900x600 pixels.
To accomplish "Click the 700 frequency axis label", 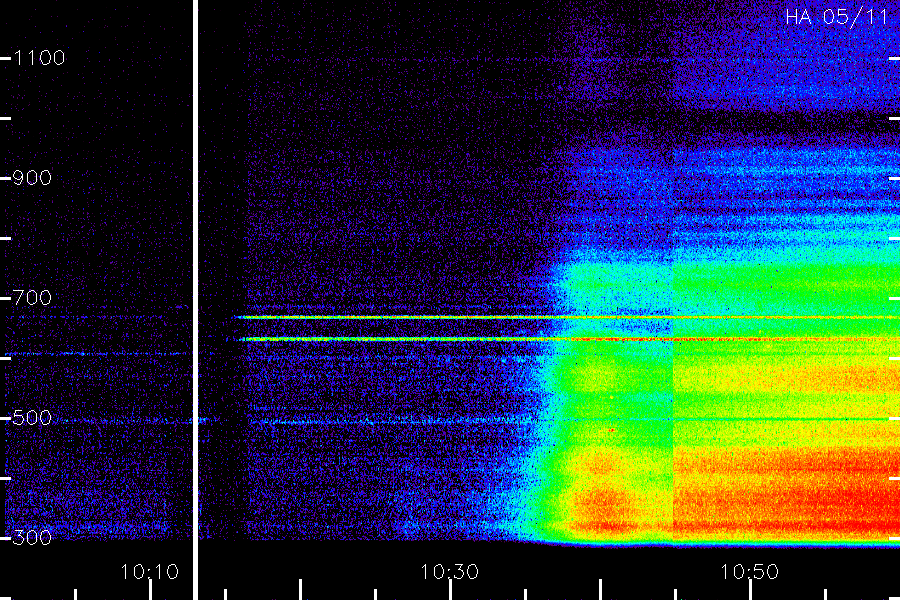I will pos(32,298).
